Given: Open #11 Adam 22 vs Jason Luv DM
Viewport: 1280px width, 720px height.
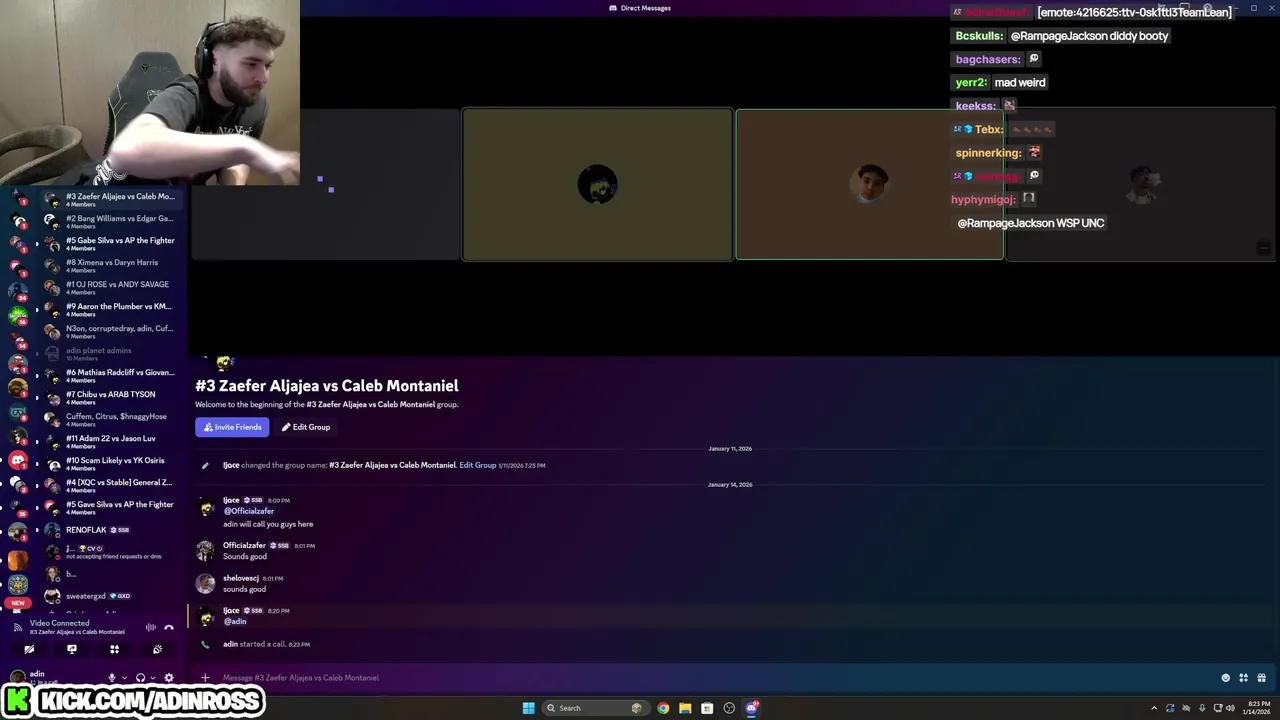Looking at the screenshot, I should click(x=112, y=442).
